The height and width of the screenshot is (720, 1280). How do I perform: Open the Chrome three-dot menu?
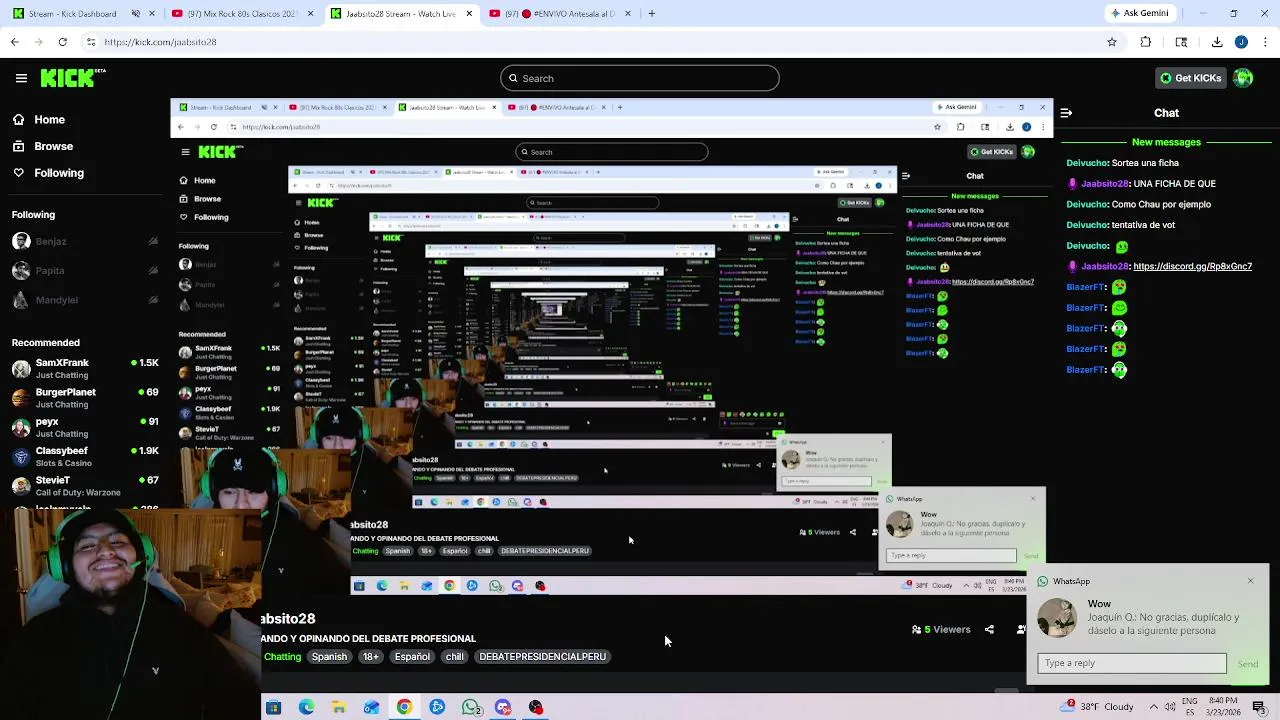tap(1265, 42)
